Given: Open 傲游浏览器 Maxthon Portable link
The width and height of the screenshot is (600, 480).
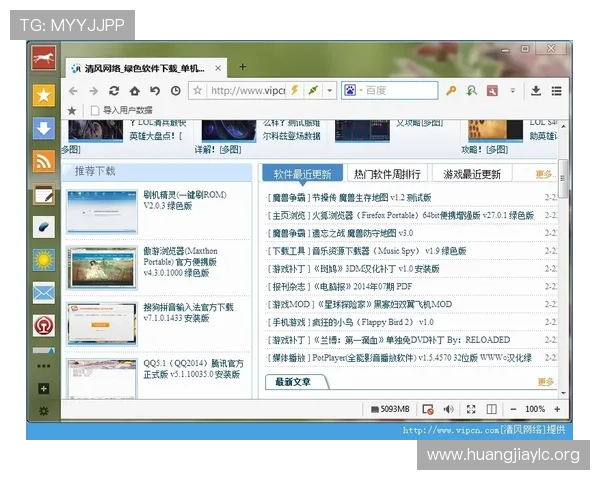Looking at the screenshot, I should tap(181, 262).
